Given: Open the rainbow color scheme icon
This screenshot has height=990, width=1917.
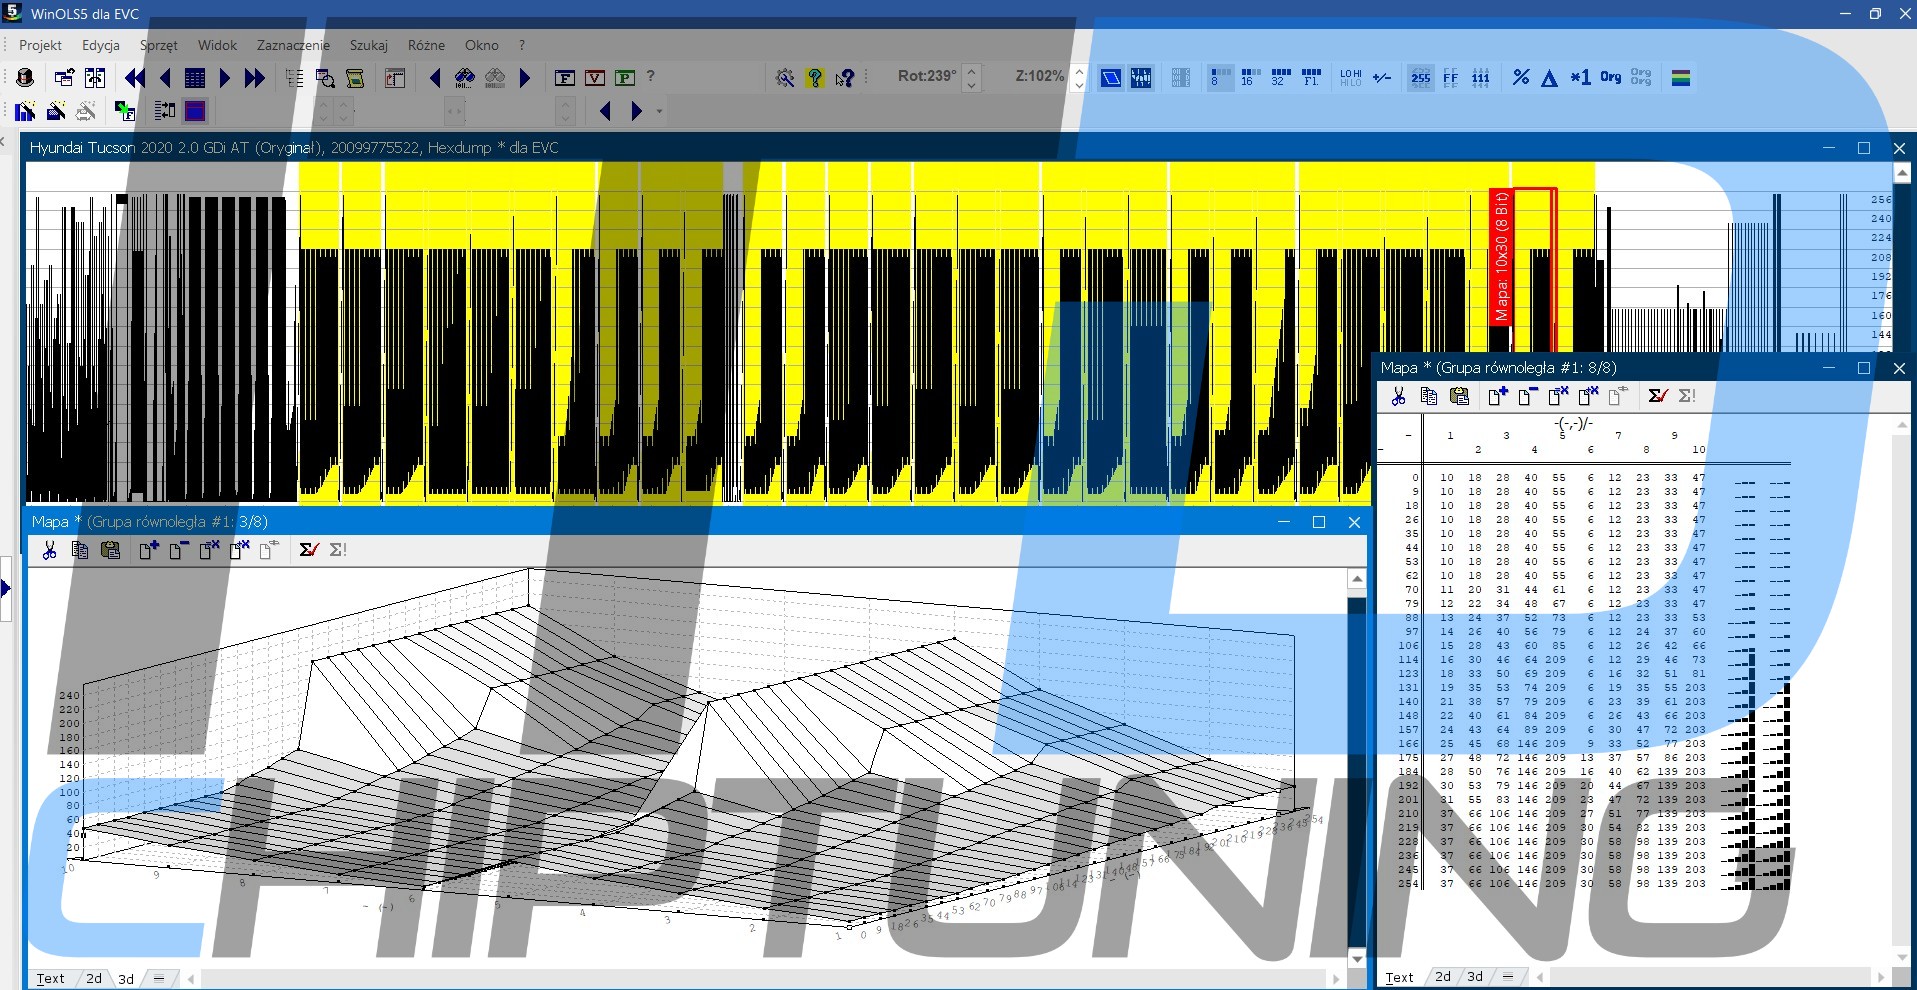Looking at the screenshot, I should point(1681,77).
